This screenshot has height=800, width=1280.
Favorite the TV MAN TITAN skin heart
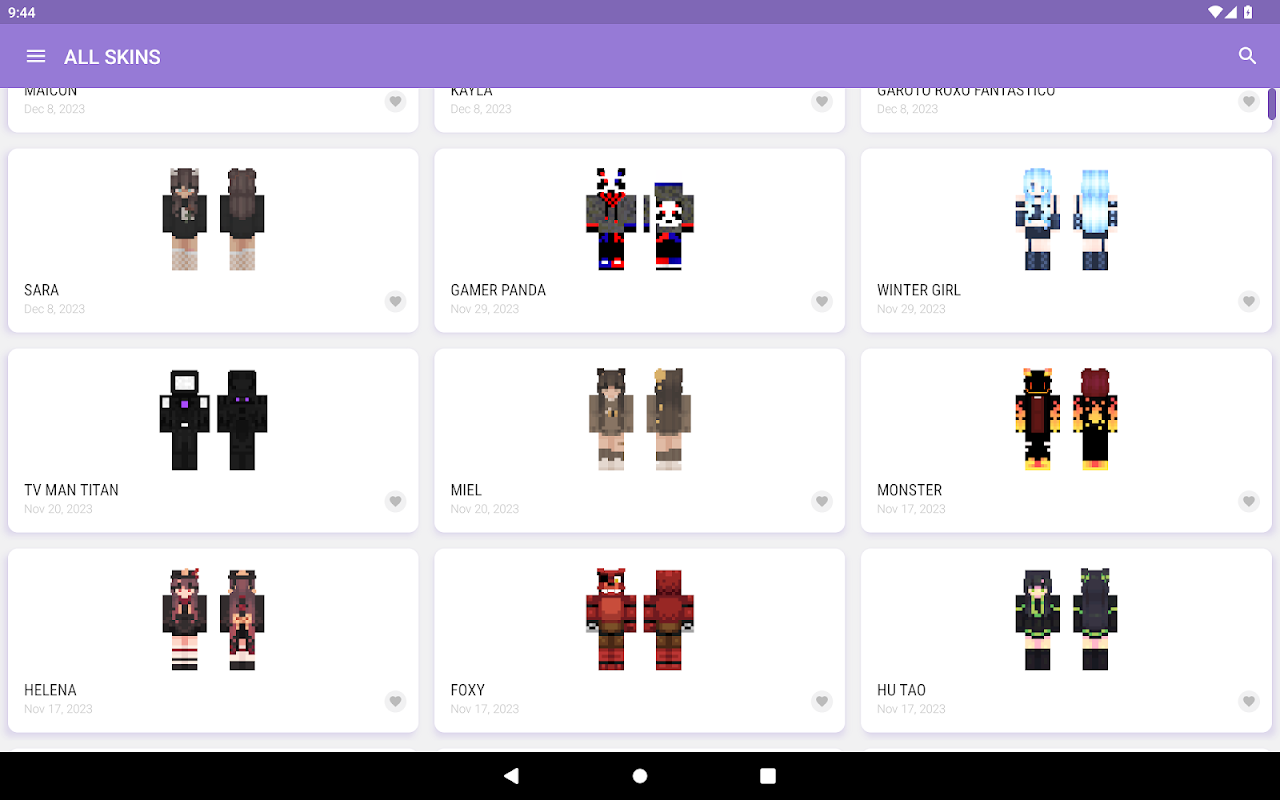pyautogui.click(x=396, y=501)
